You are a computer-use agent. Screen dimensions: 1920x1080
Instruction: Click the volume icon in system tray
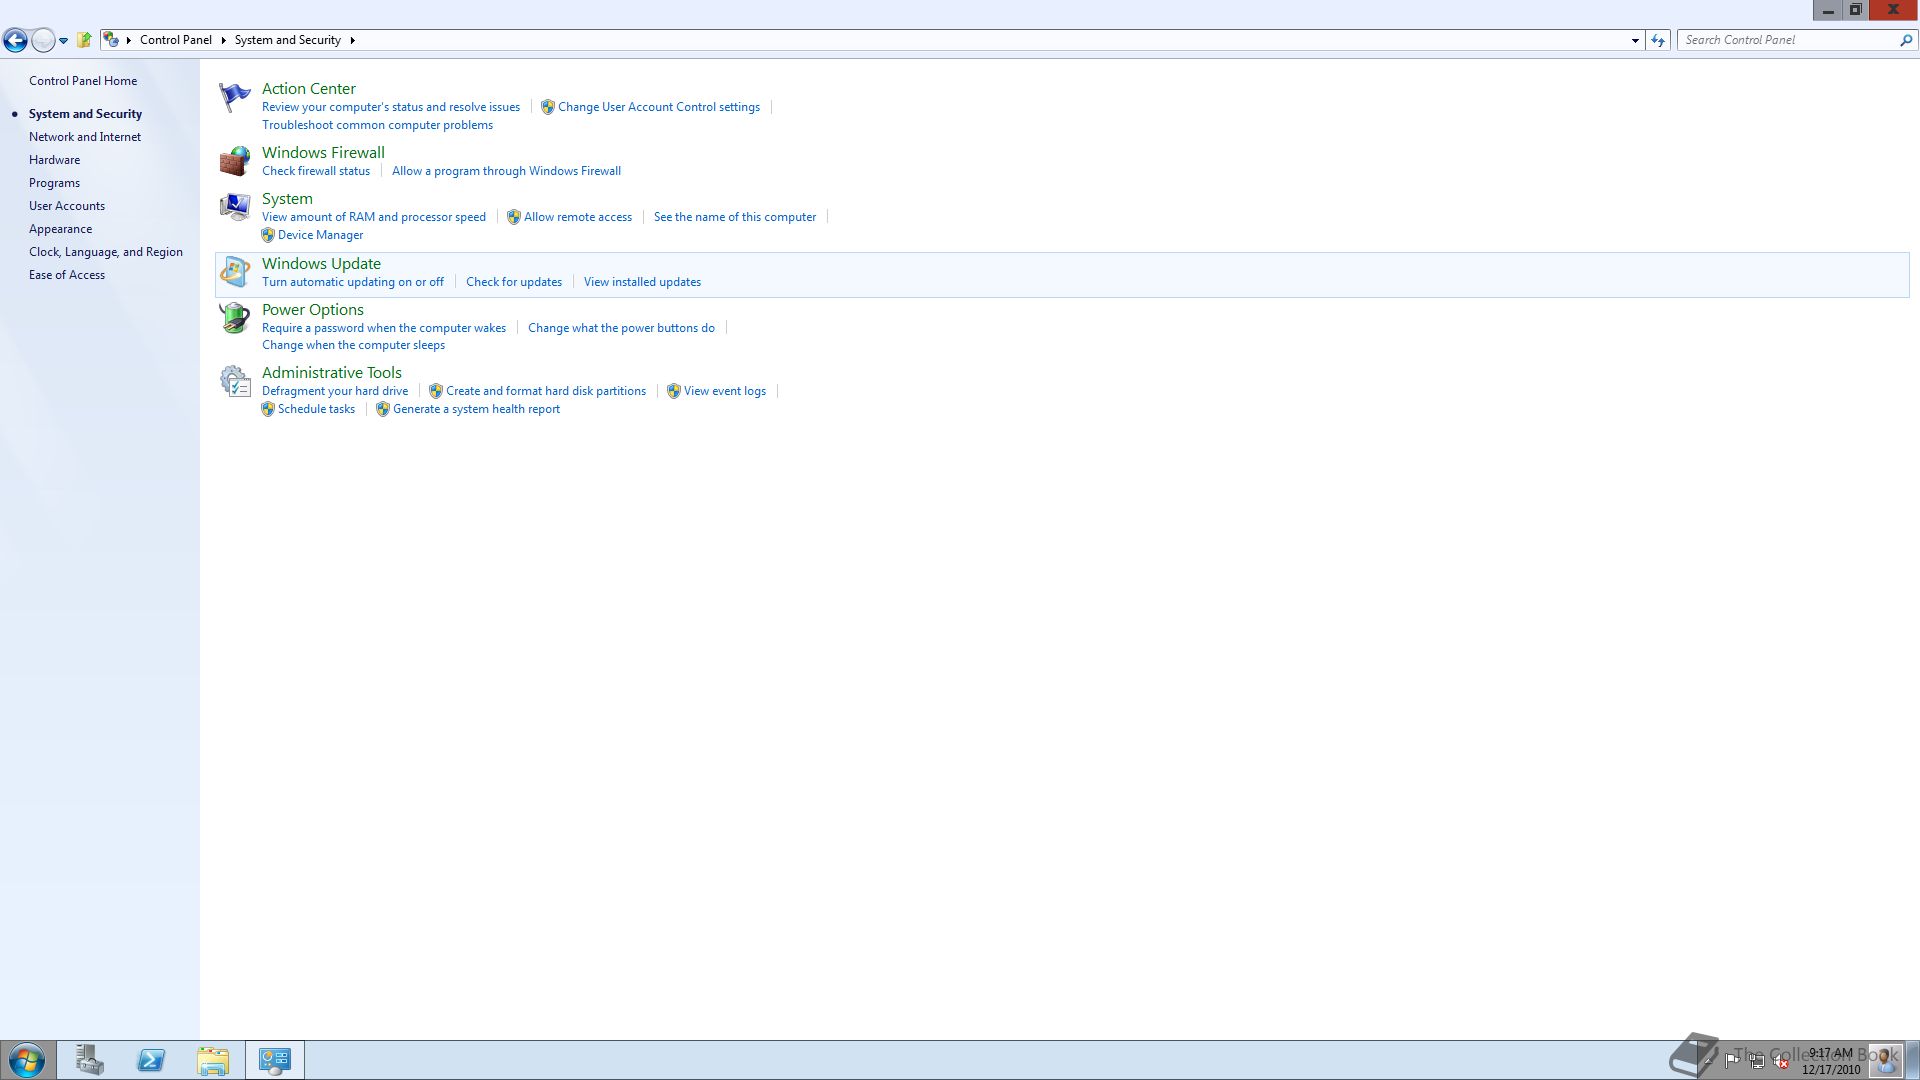click(1781, 1061)
